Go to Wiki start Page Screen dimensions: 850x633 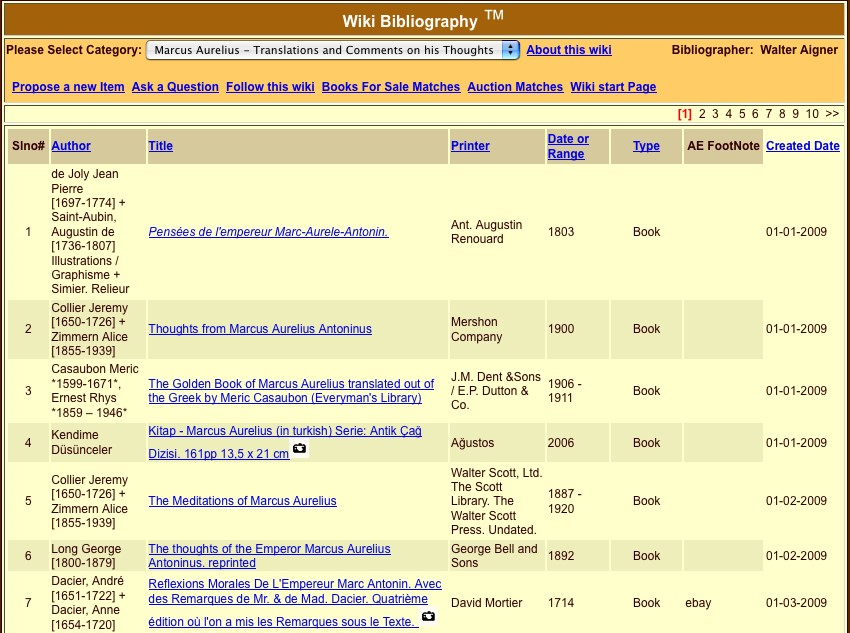613,87
